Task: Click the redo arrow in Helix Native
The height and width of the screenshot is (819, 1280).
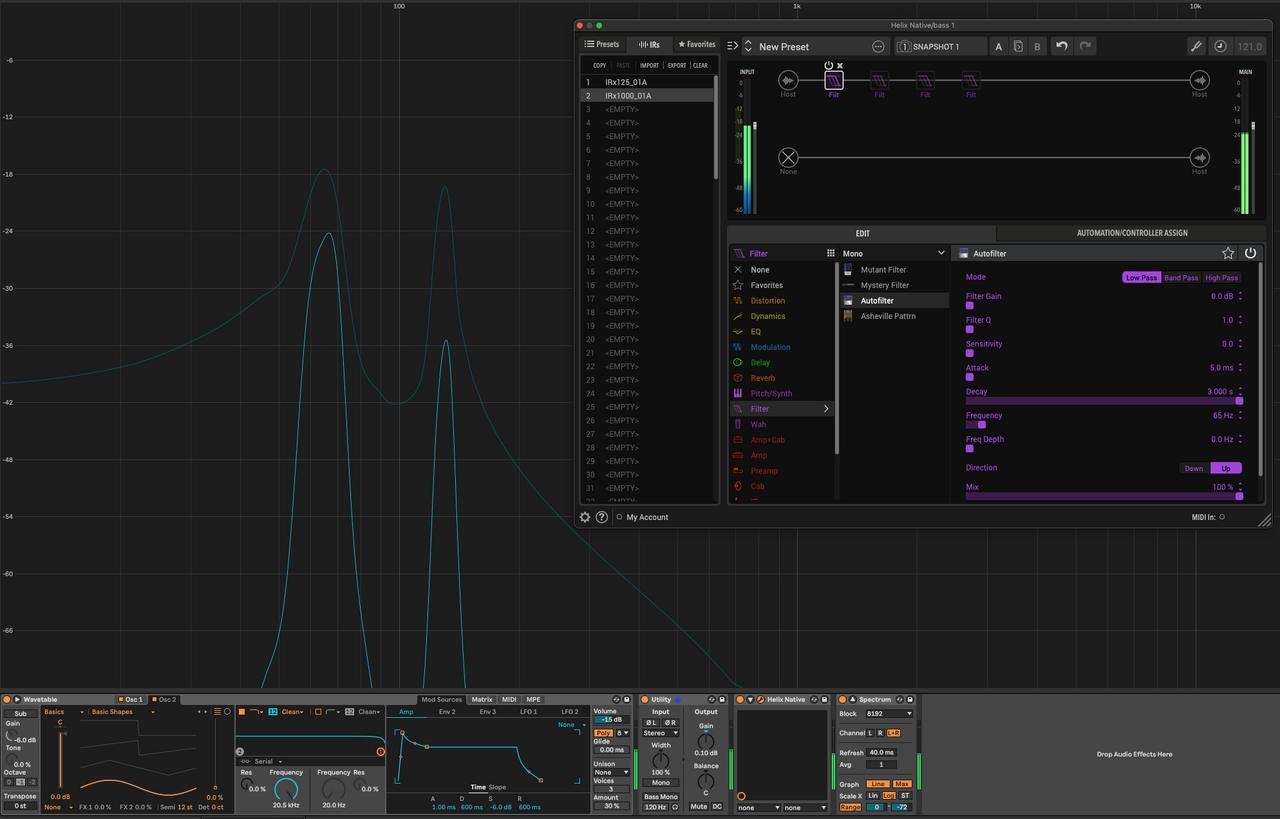Action: pyautogui.click(x=1085, y=46)
